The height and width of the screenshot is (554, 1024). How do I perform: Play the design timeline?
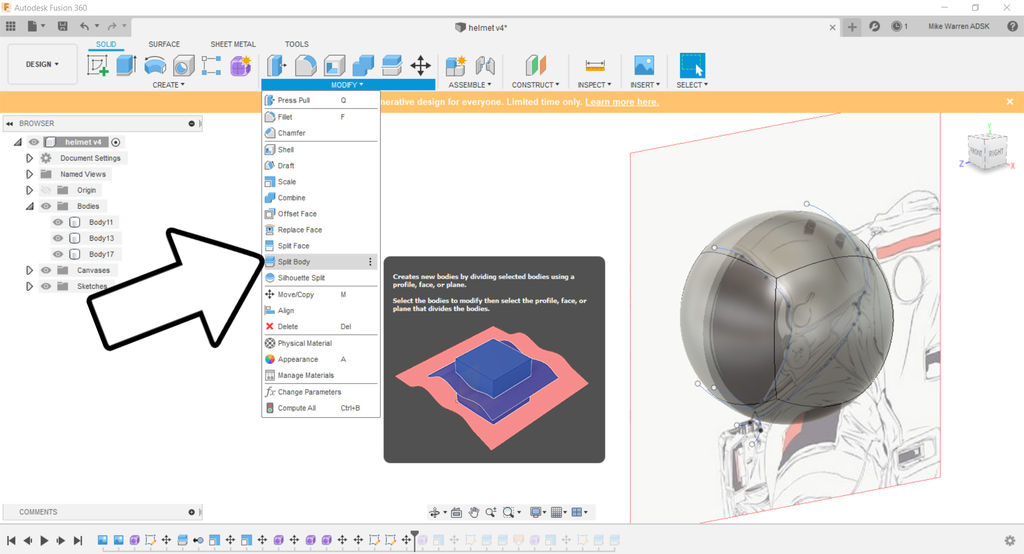(44, 540)
